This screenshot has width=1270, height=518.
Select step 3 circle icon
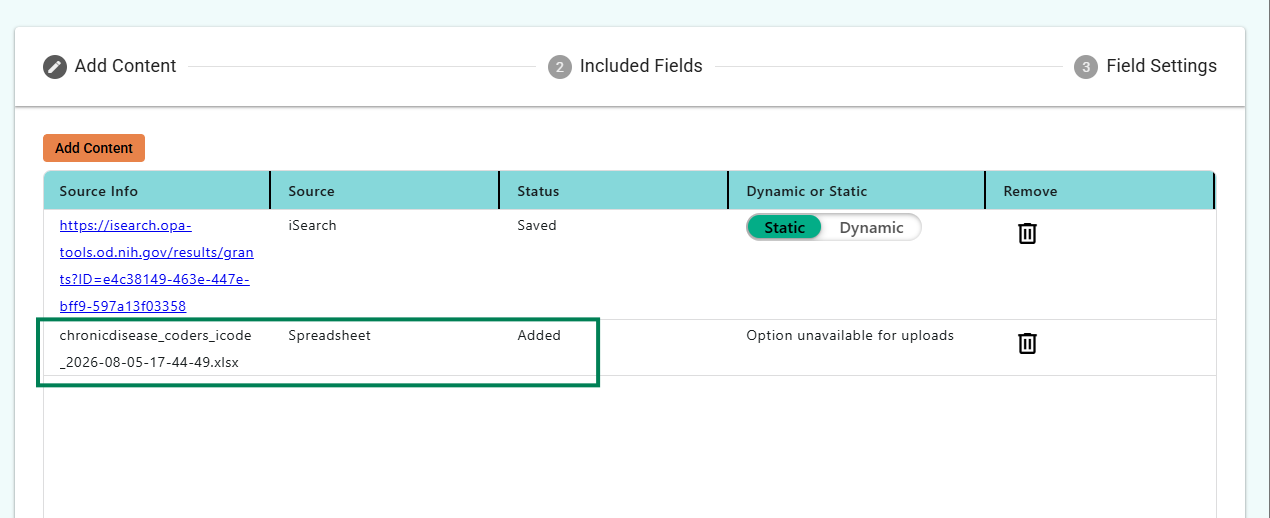1086,67
